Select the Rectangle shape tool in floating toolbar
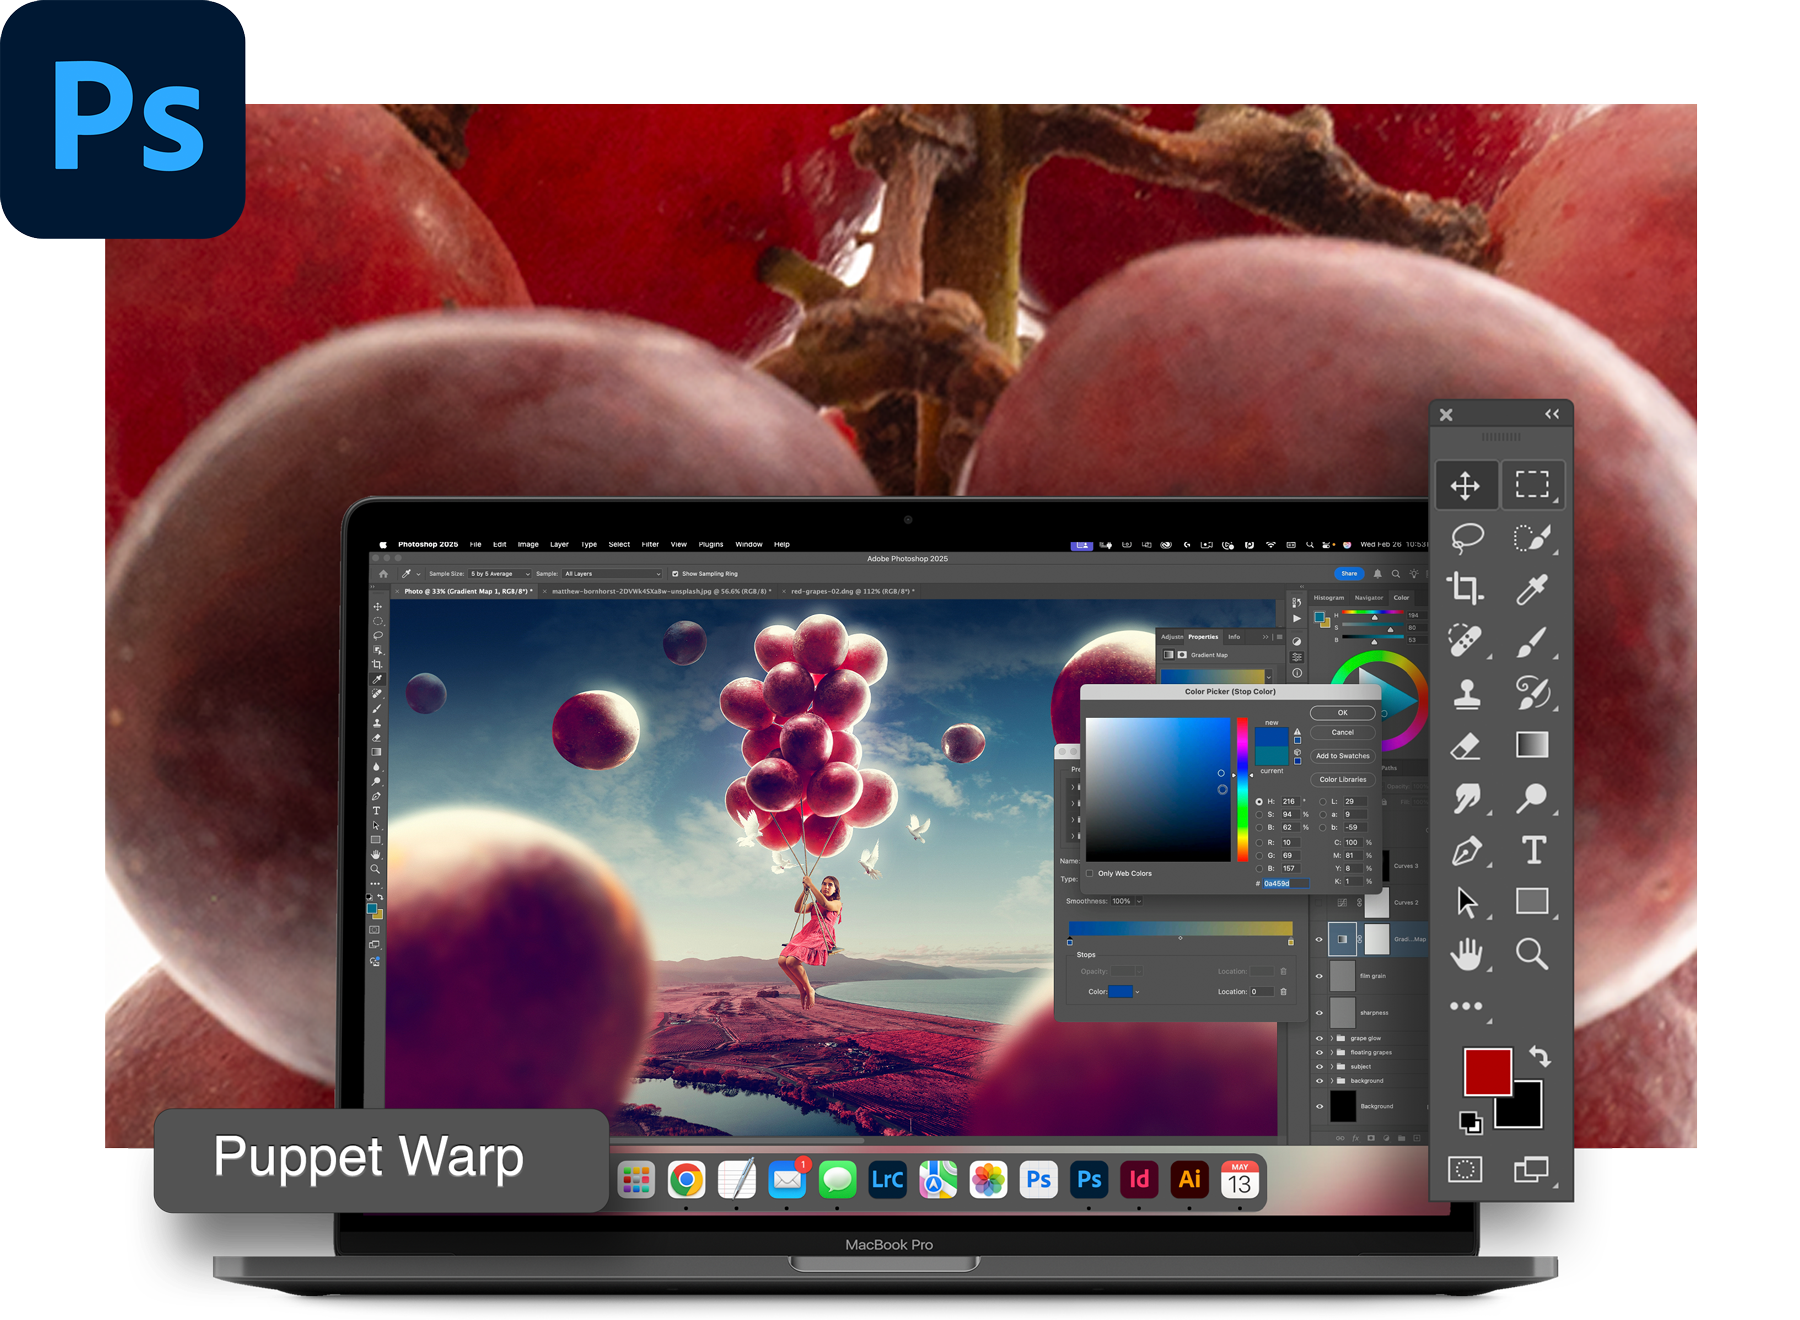Screen dimensions: 1800x1320 tap(1532, 901)
